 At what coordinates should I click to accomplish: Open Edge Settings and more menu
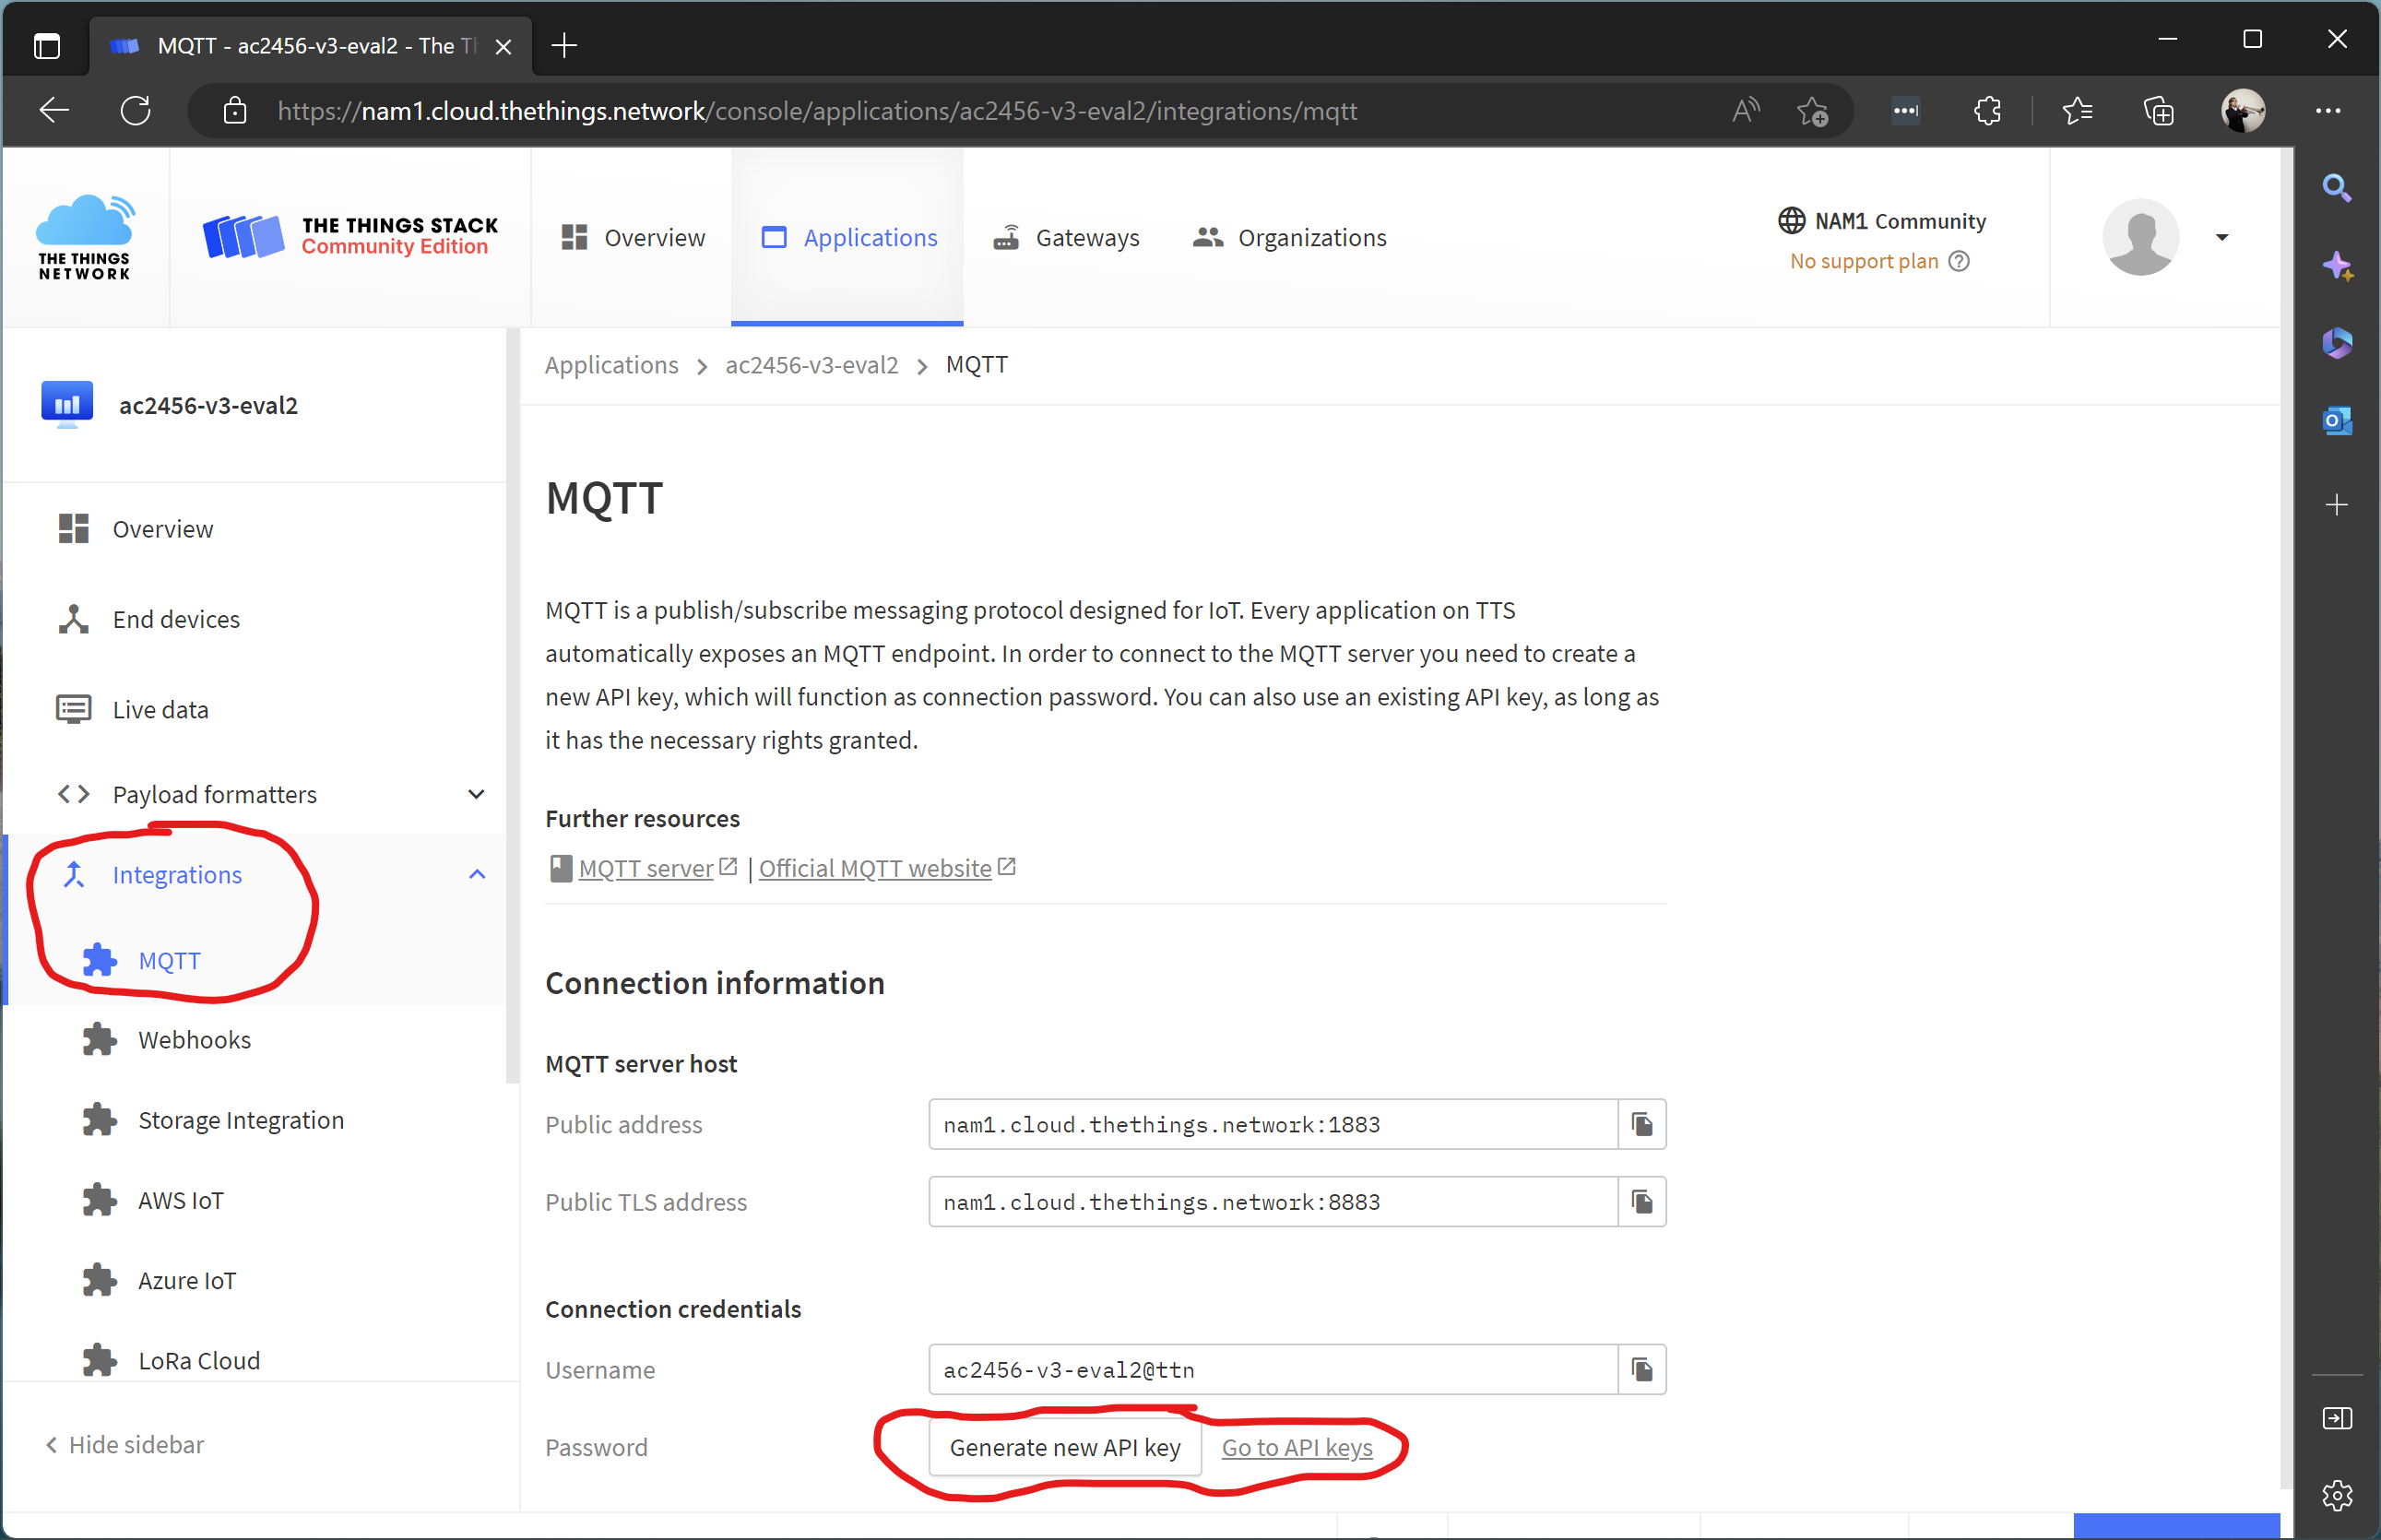(2327, 111)
